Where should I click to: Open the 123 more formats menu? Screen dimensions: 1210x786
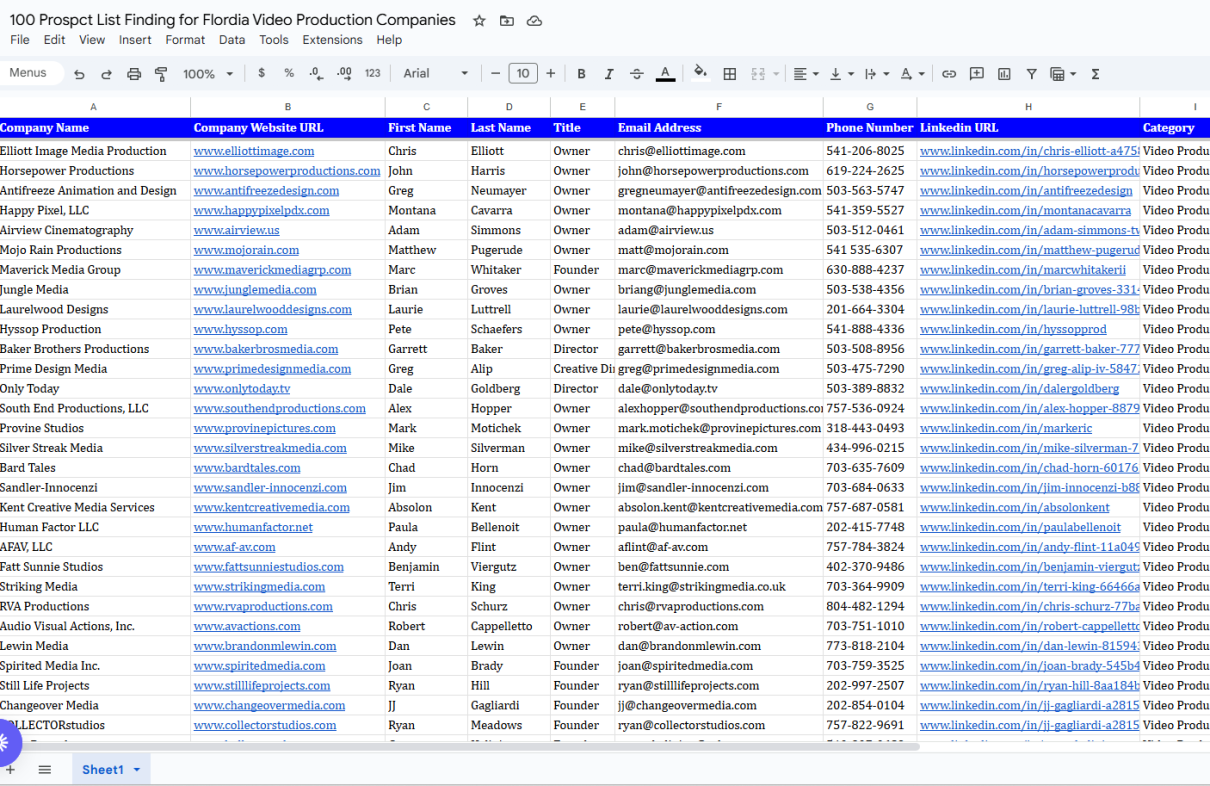pyautogui.click(x=373, y=73)
